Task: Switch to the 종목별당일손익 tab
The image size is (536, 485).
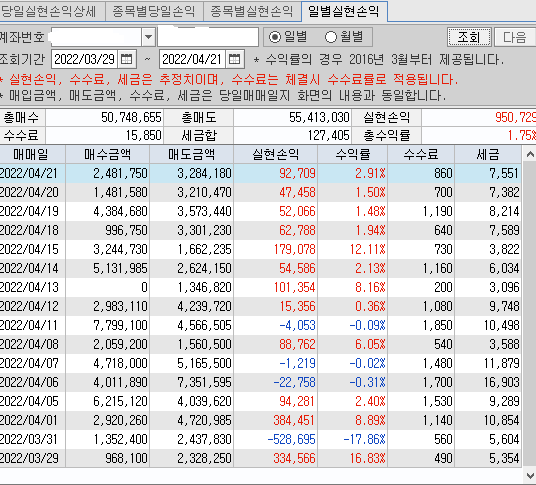Action: (x=154, y=11)
